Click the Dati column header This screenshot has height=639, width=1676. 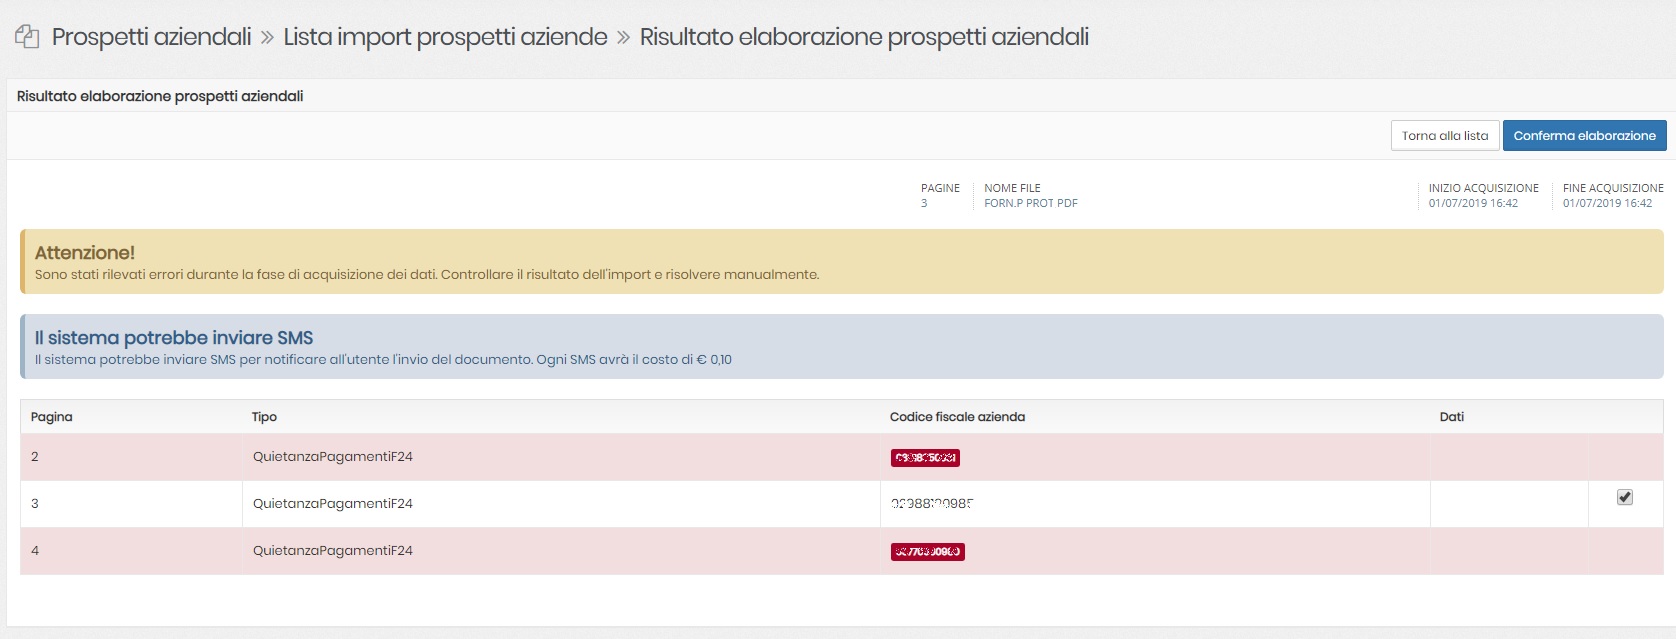[1451, 417]
